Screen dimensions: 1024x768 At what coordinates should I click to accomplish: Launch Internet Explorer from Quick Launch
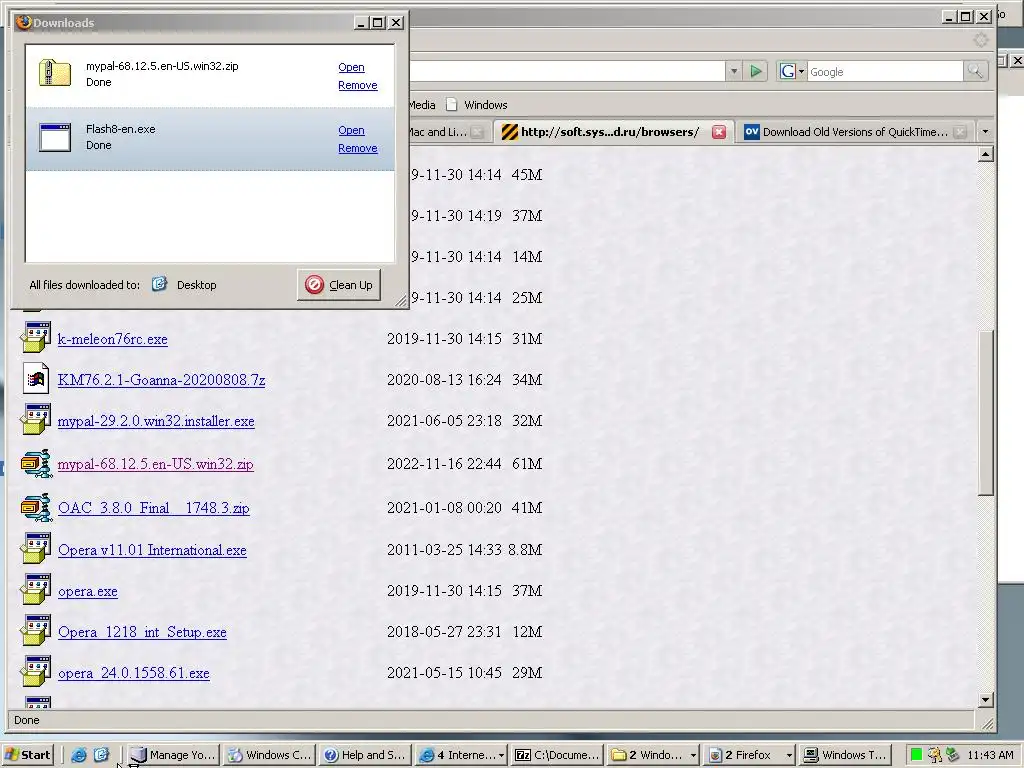79,755
